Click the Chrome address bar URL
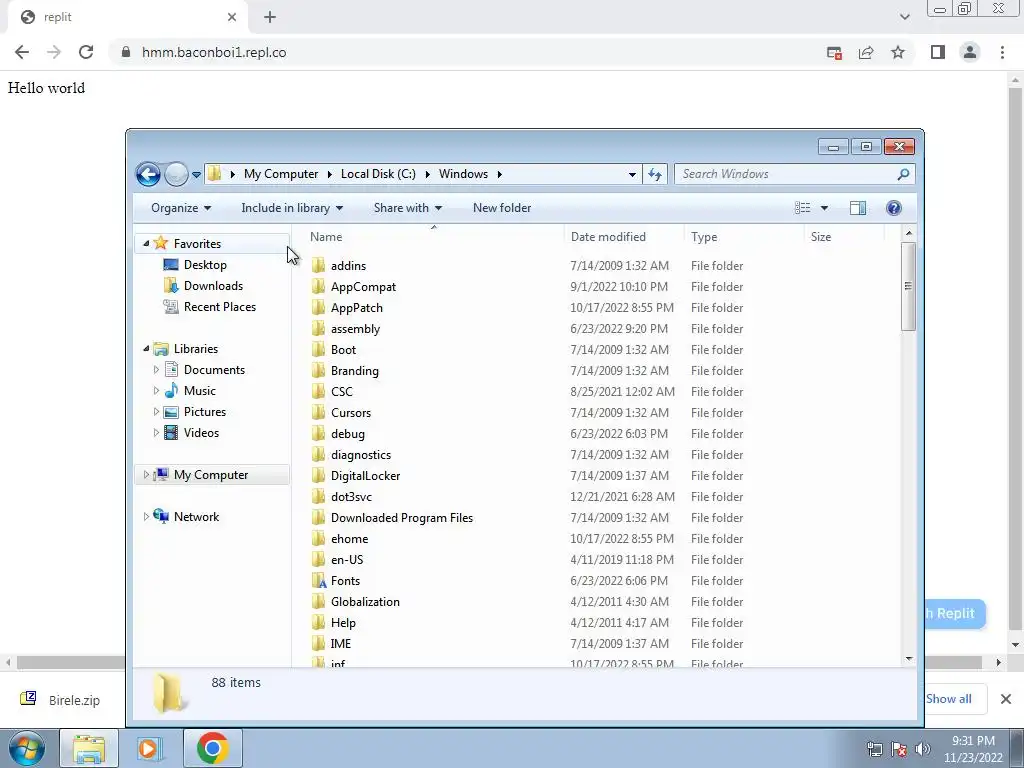The height and width of the screenshot is (768, 1024). tap(214, 52)
